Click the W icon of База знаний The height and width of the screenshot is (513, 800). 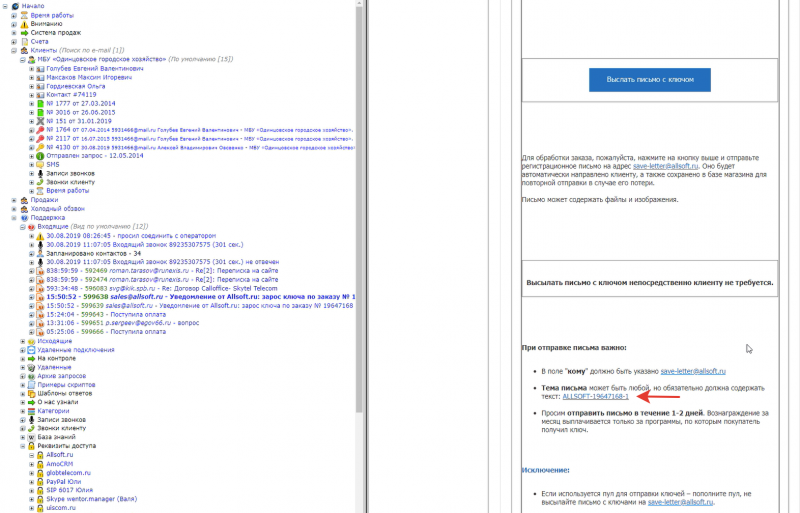[31, 437]
